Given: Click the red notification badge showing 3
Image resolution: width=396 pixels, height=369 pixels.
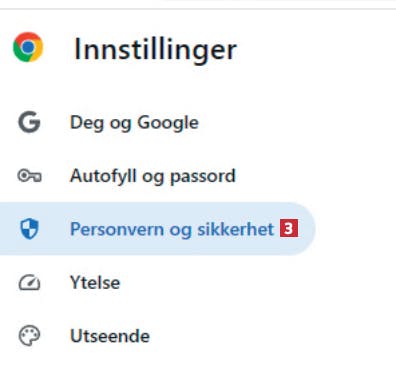Looking at the screenshot, I should [x=289, y=229].
